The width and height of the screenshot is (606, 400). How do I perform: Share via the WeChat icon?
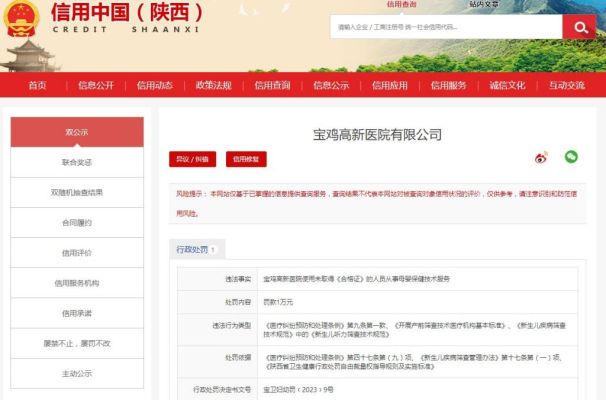pos(571,157)
